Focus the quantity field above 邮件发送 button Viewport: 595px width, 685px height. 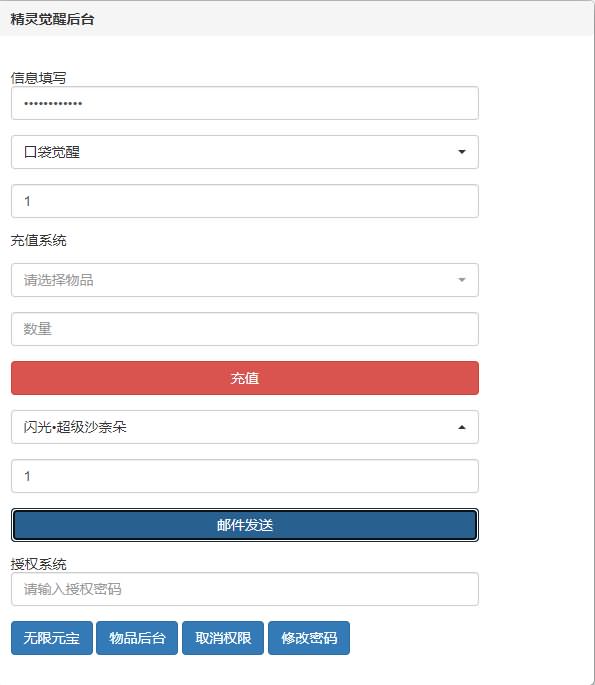(245, 476)
